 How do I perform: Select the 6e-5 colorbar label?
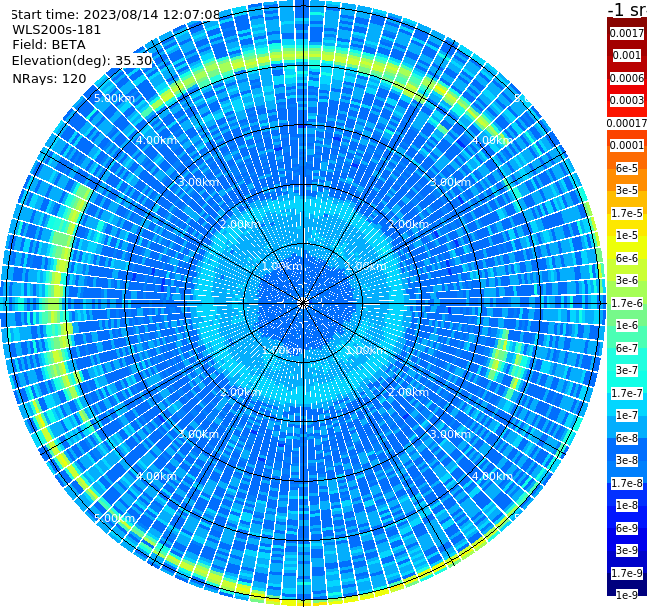coord(627,168)
